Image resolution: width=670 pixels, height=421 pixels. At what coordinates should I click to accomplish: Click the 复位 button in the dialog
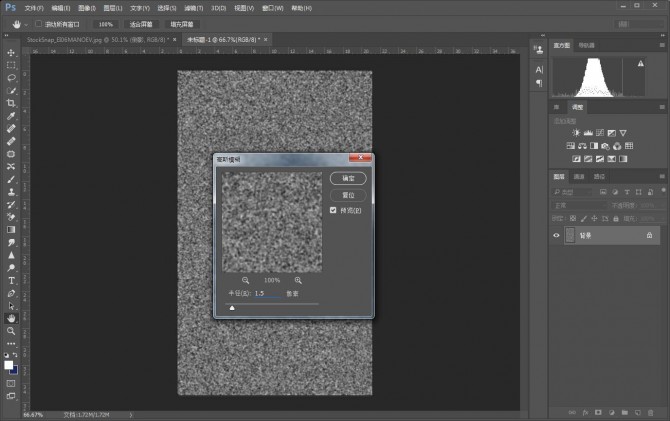pyautogui.click(x=348, y=195)
